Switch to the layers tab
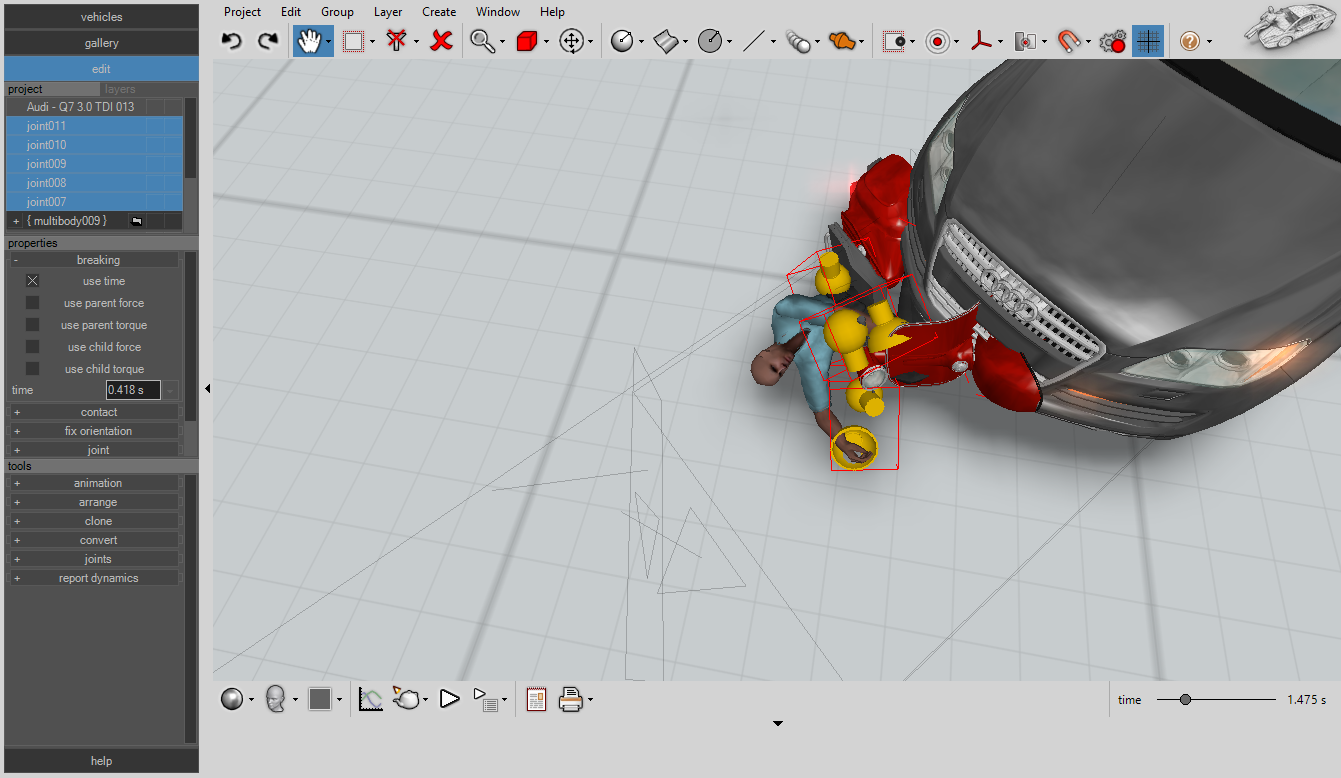This screenshot has width=1341, height=778. [x=120, y=89]
